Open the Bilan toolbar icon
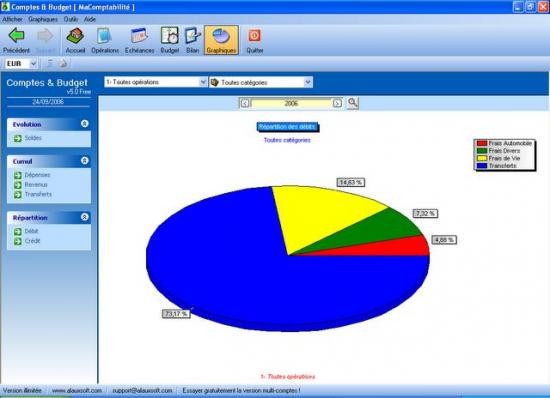 (x=193, y=35)
